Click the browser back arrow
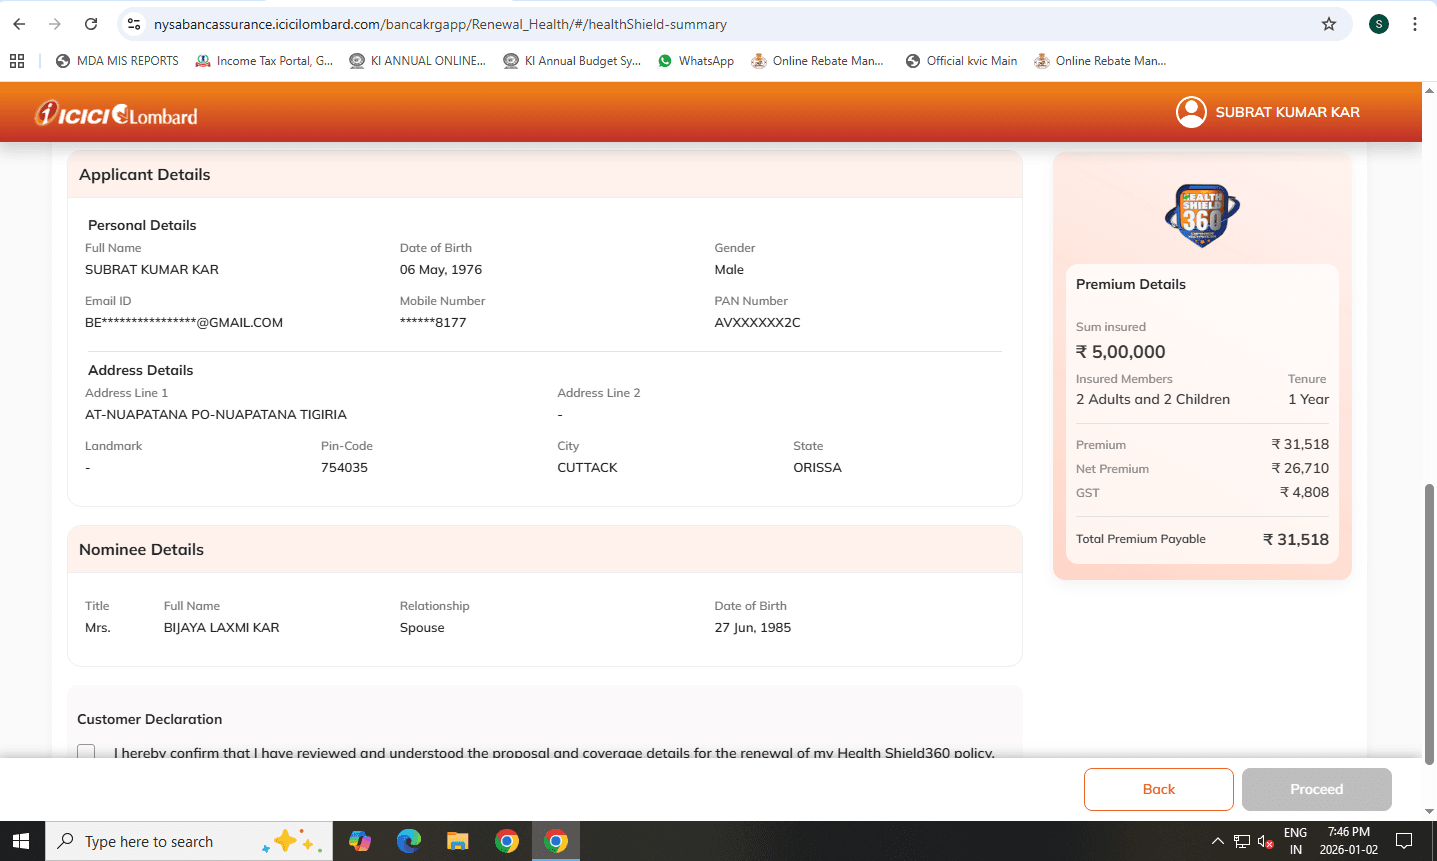 [x=19, y=24]
